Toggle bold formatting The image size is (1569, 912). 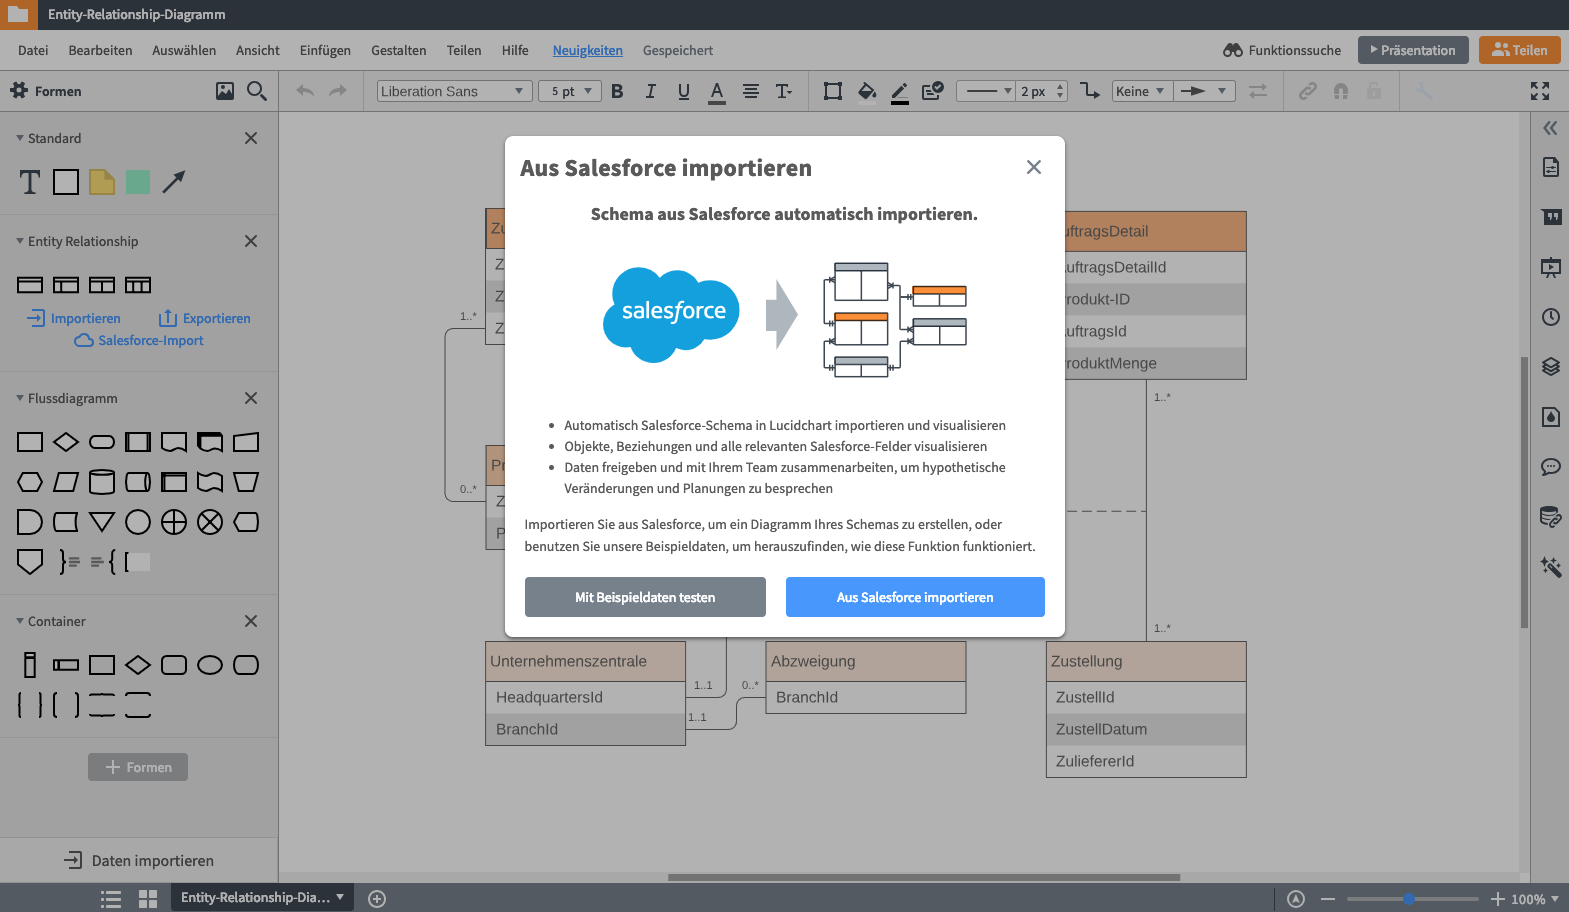[x=617, y=91]
